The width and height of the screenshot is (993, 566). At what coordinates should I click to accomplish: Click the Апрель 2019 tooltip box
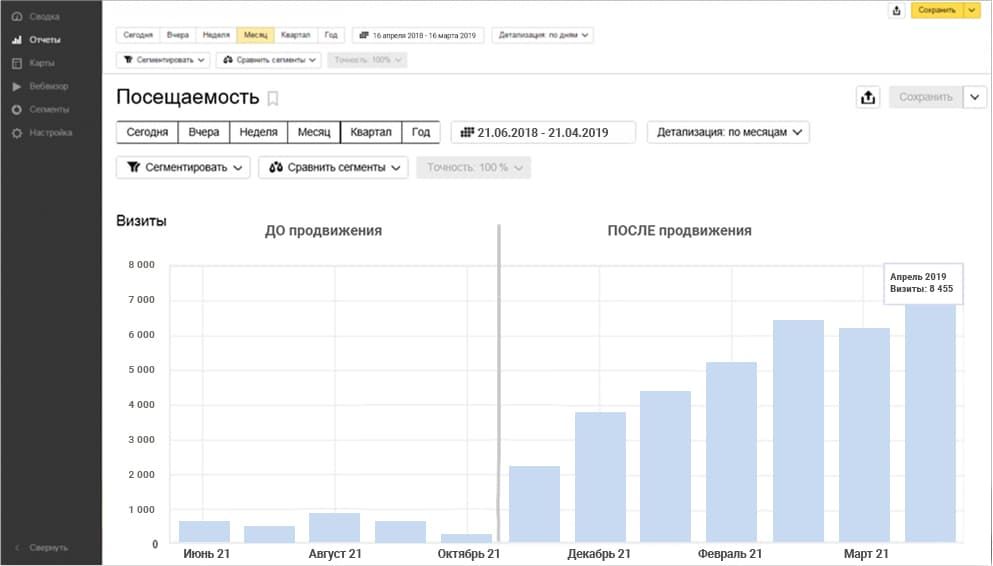click(923, 283)
